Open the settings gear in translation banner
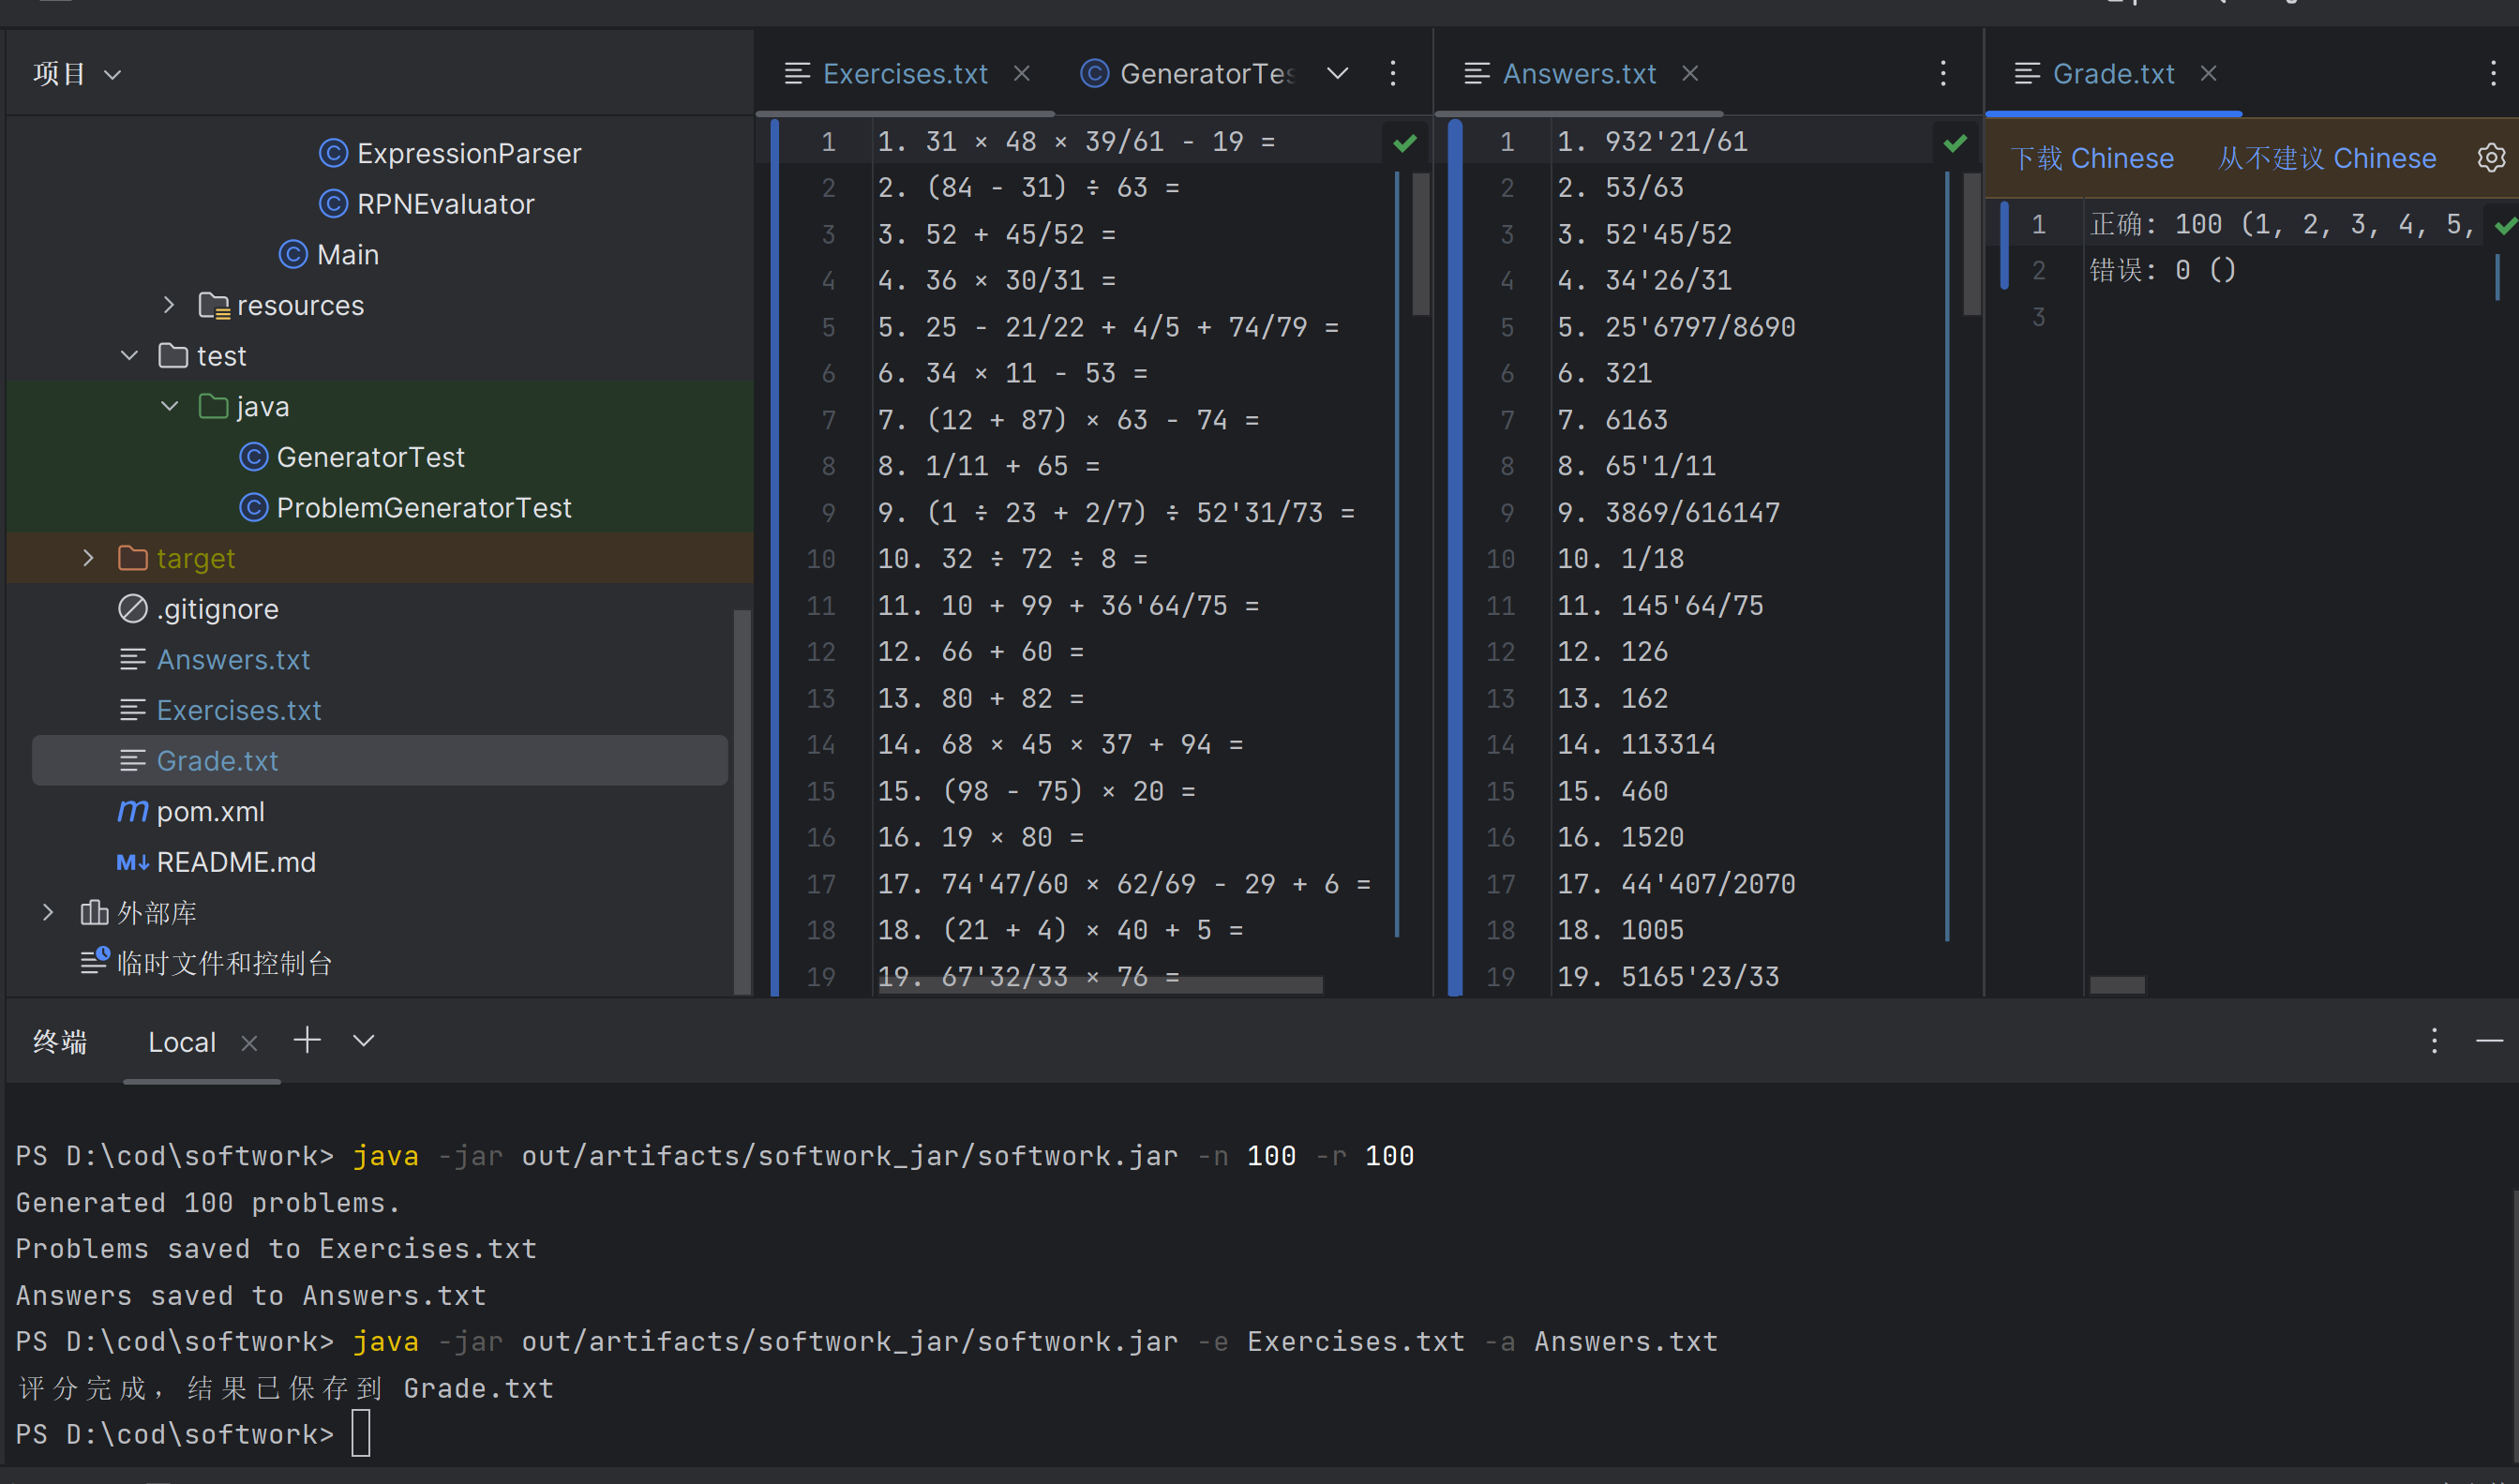 point(2490,158)
